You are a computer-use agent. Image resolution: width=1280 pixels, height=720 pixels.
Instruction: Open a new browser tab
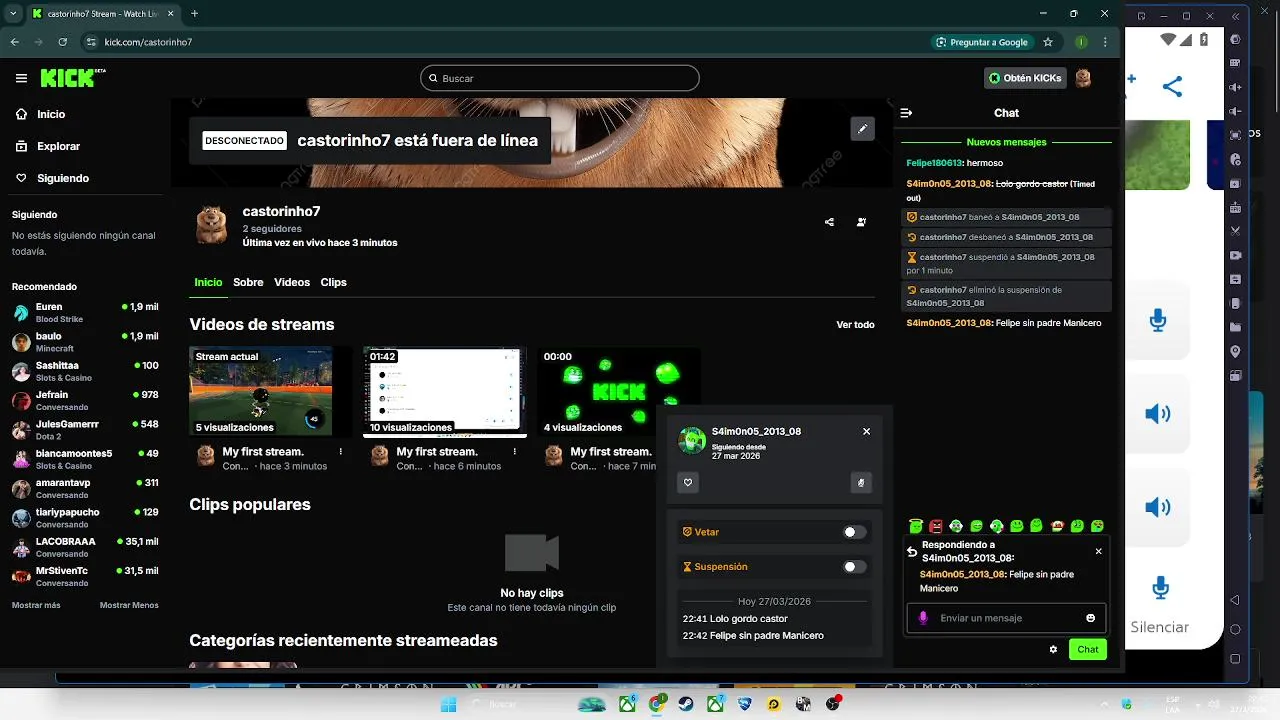pyautogui.click(x=194, y=14)
